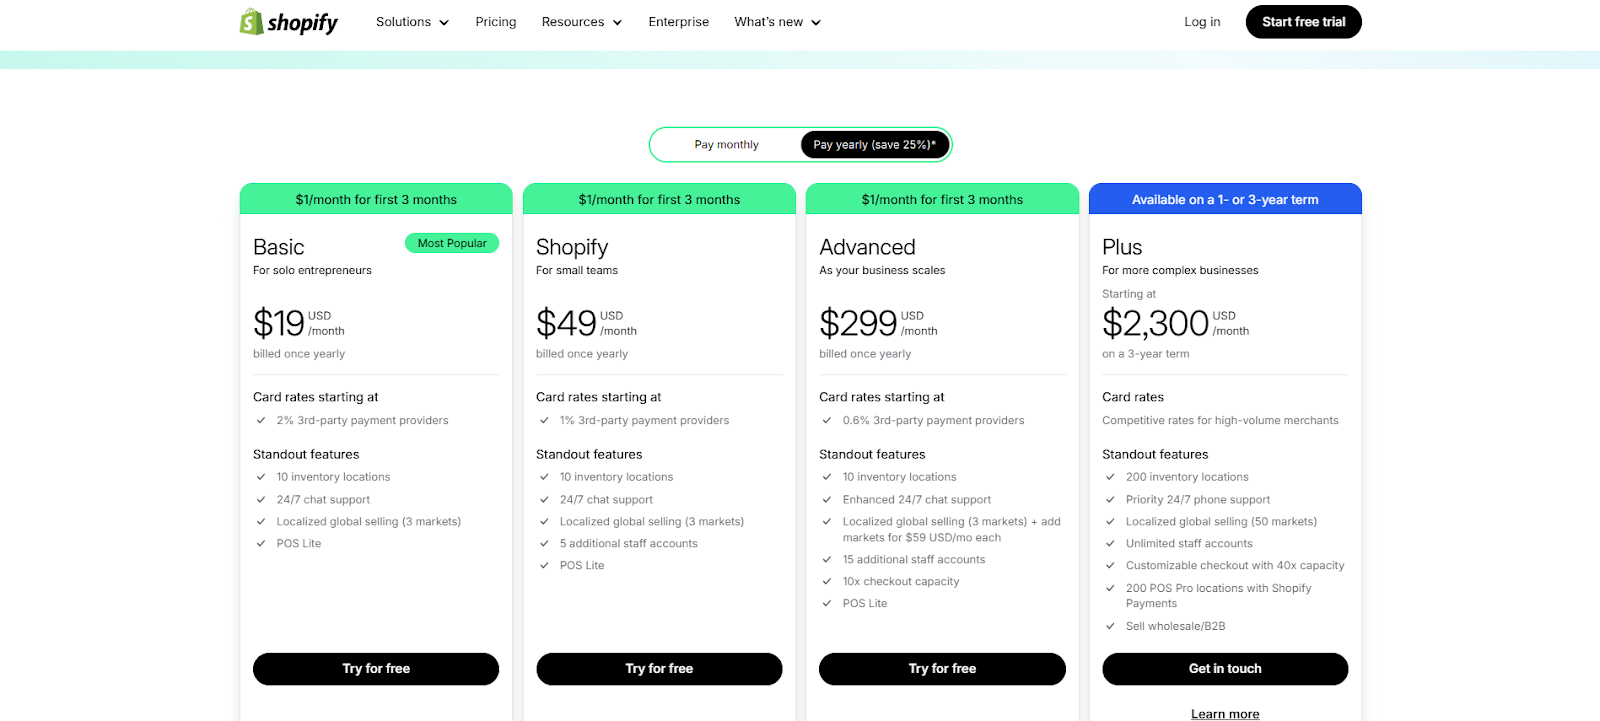This screenshot has height=721, width=1600.
Task: Click checkmark beside Unlimited staff accounts
Action: pyautogui.click(x=1110, y=544)
